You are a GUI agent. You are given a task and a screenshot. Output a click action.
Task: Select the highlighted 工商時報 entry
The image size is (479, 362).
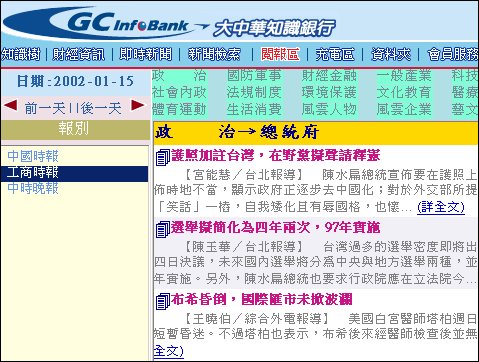[75, 173]
